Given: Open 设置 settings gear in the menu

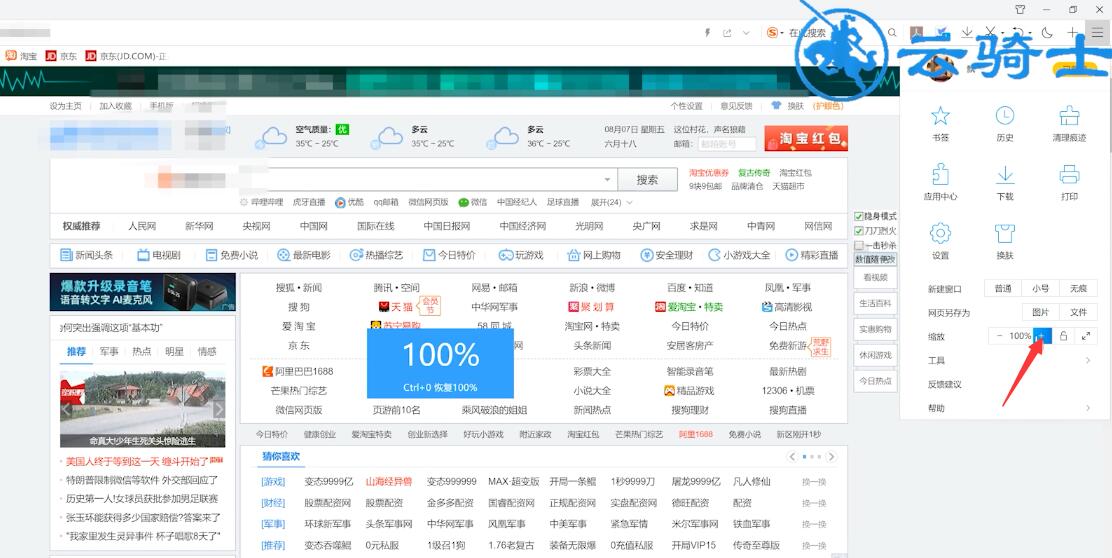Looking at the screenshot, I should 940,241.
